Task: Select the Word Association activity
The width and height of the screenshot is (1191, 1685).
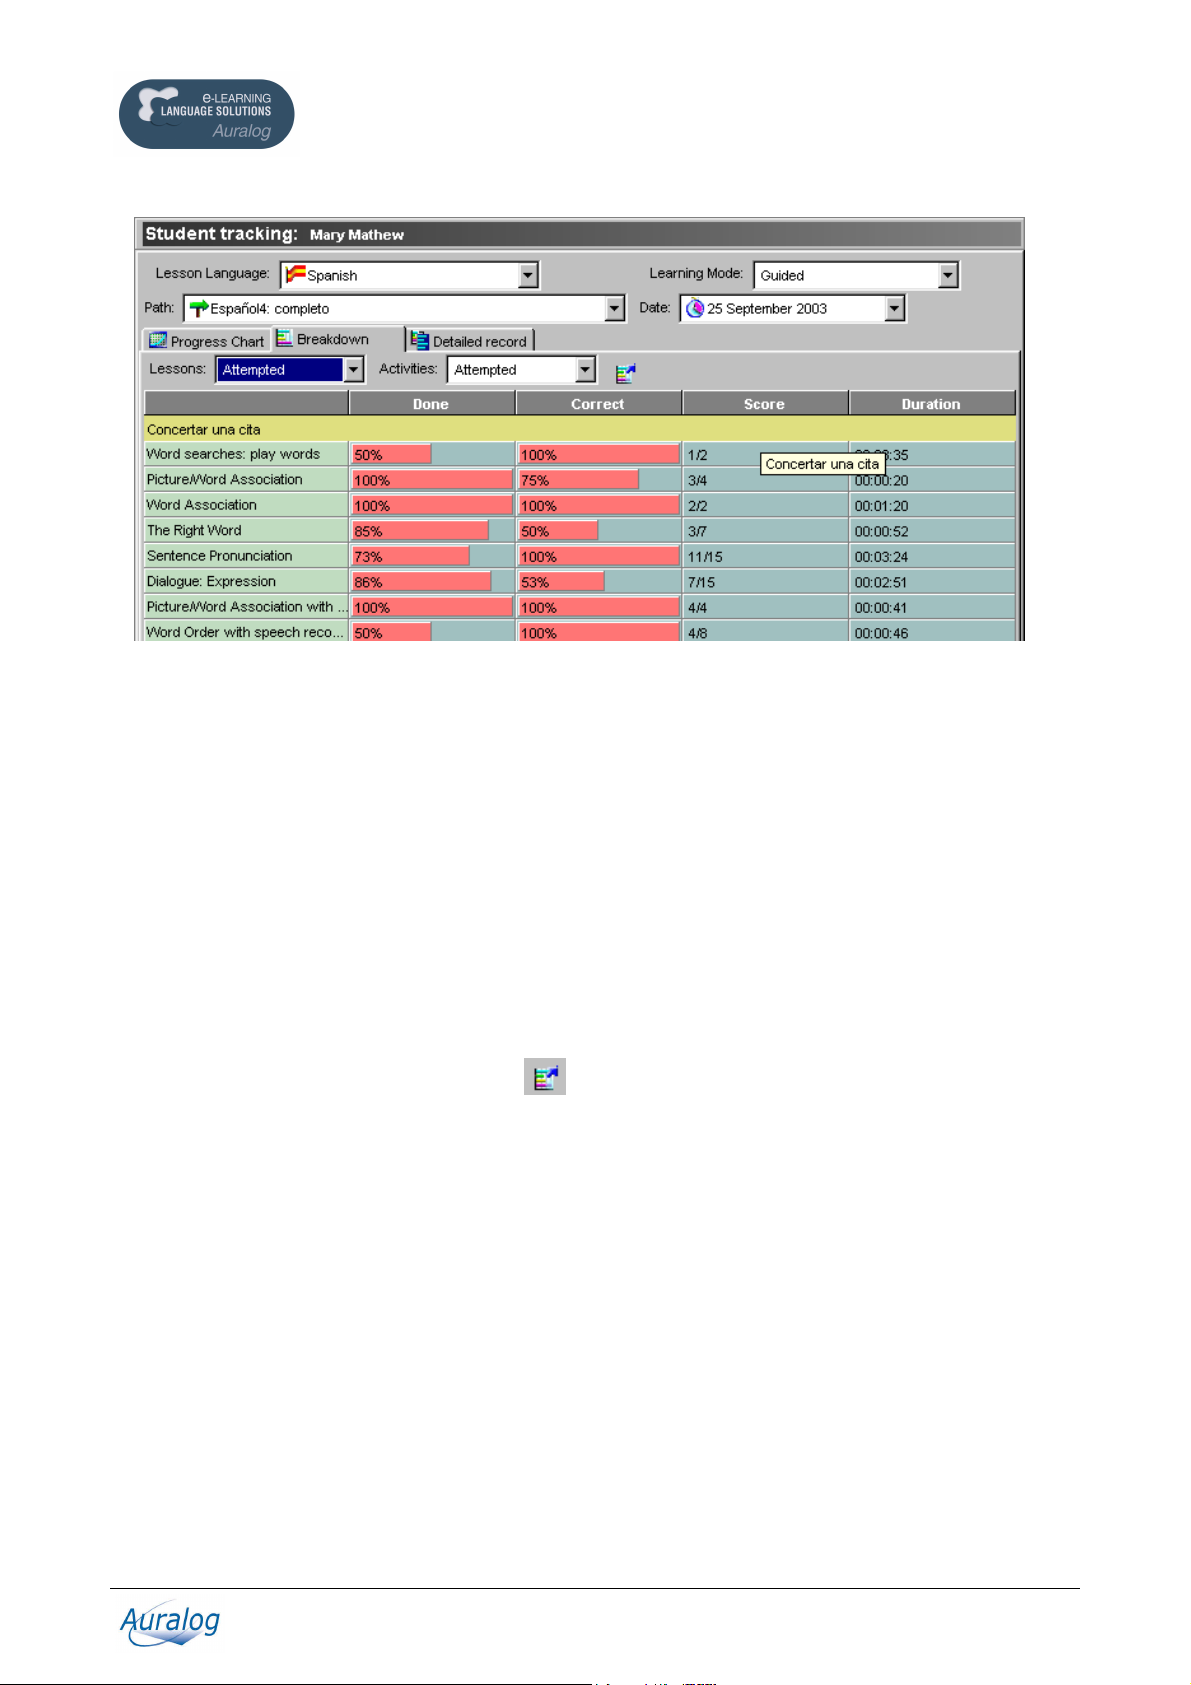Action: (x=579, y=505)
